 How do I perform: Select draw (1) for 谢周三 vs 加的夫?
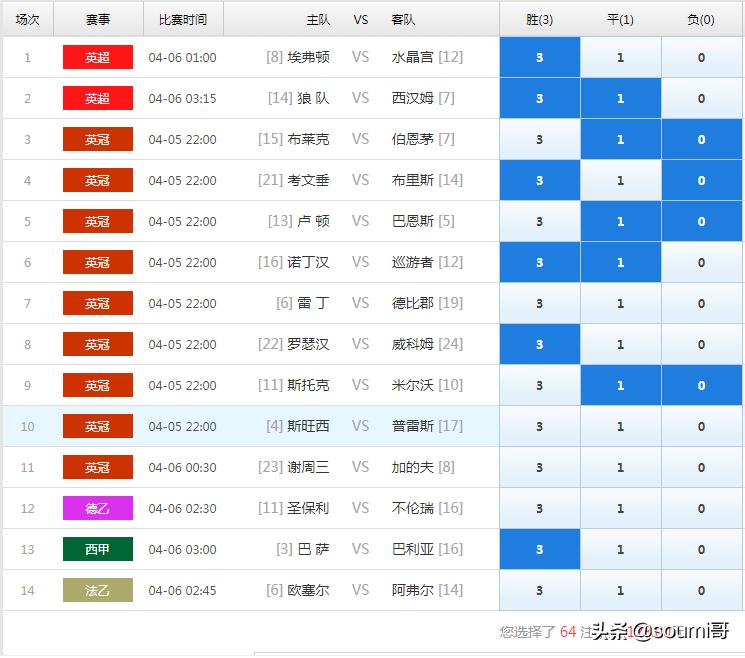pyautogui.click(x=621, y=467)
